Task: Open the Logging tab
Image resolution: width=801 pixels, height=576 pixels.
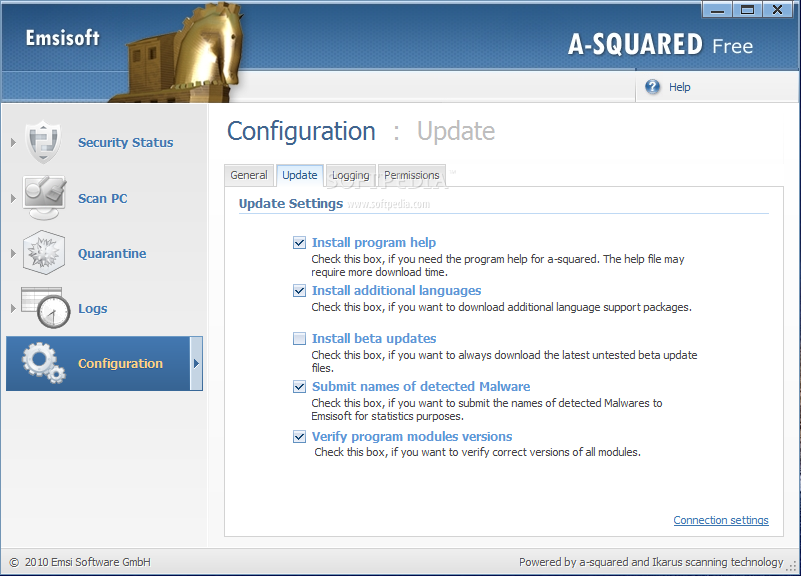Action: tap(350, 175)
